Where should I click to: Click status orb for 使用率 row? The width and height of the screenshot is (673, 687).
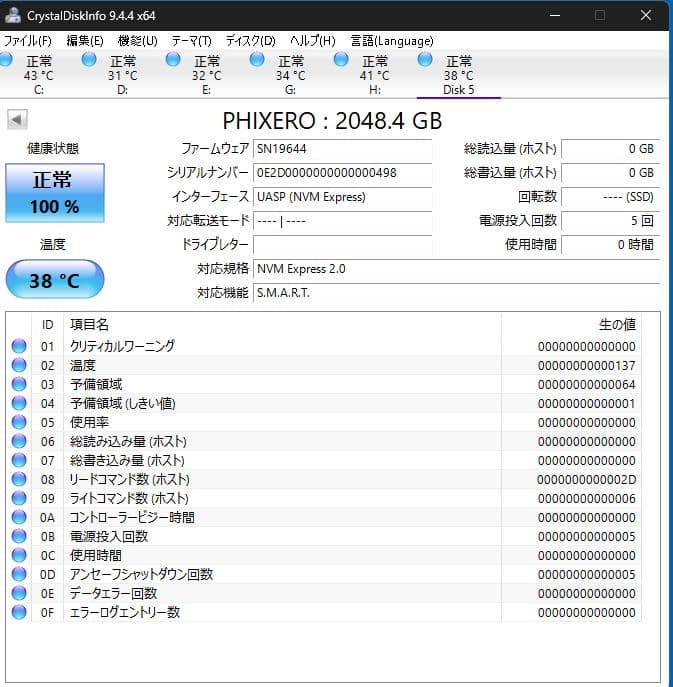19,422
